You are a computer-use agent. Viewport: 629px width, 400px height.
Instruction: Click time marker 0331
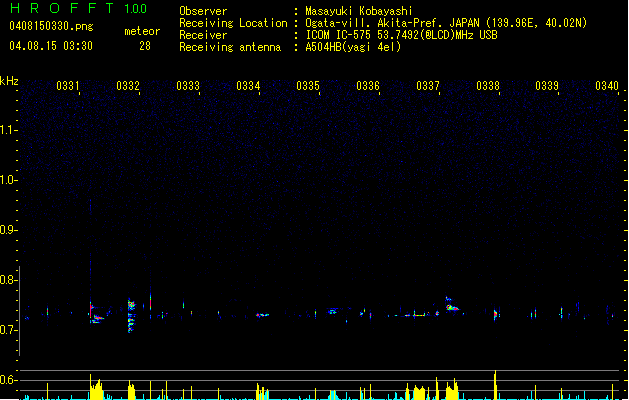(x=68, y=86)
